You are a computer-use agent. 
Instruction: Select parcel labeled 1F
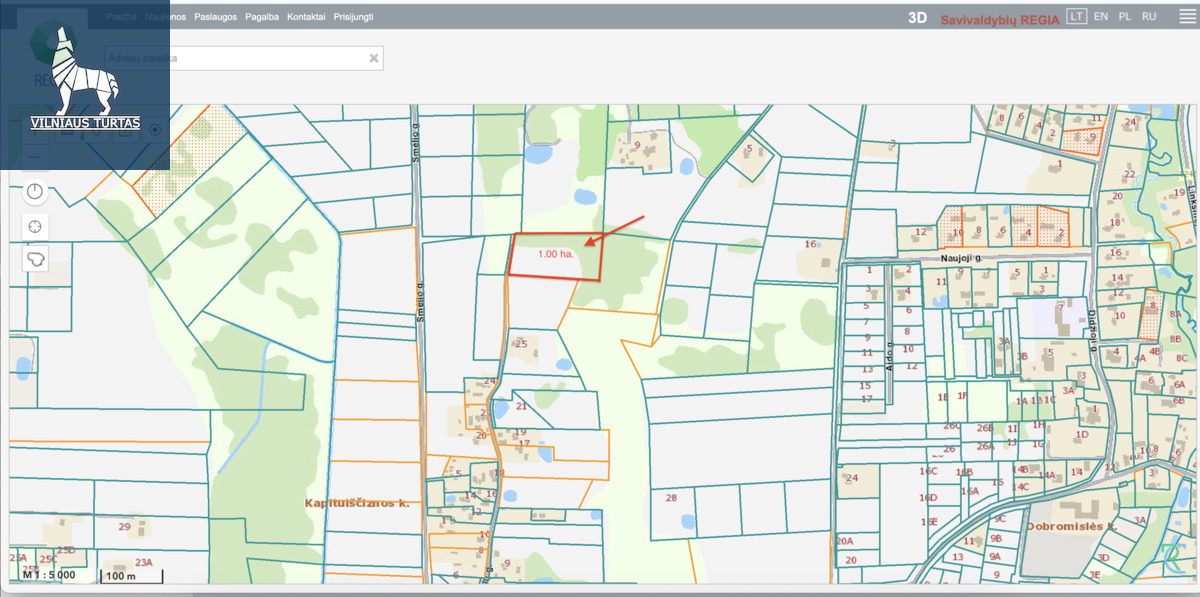pos(962,396)
